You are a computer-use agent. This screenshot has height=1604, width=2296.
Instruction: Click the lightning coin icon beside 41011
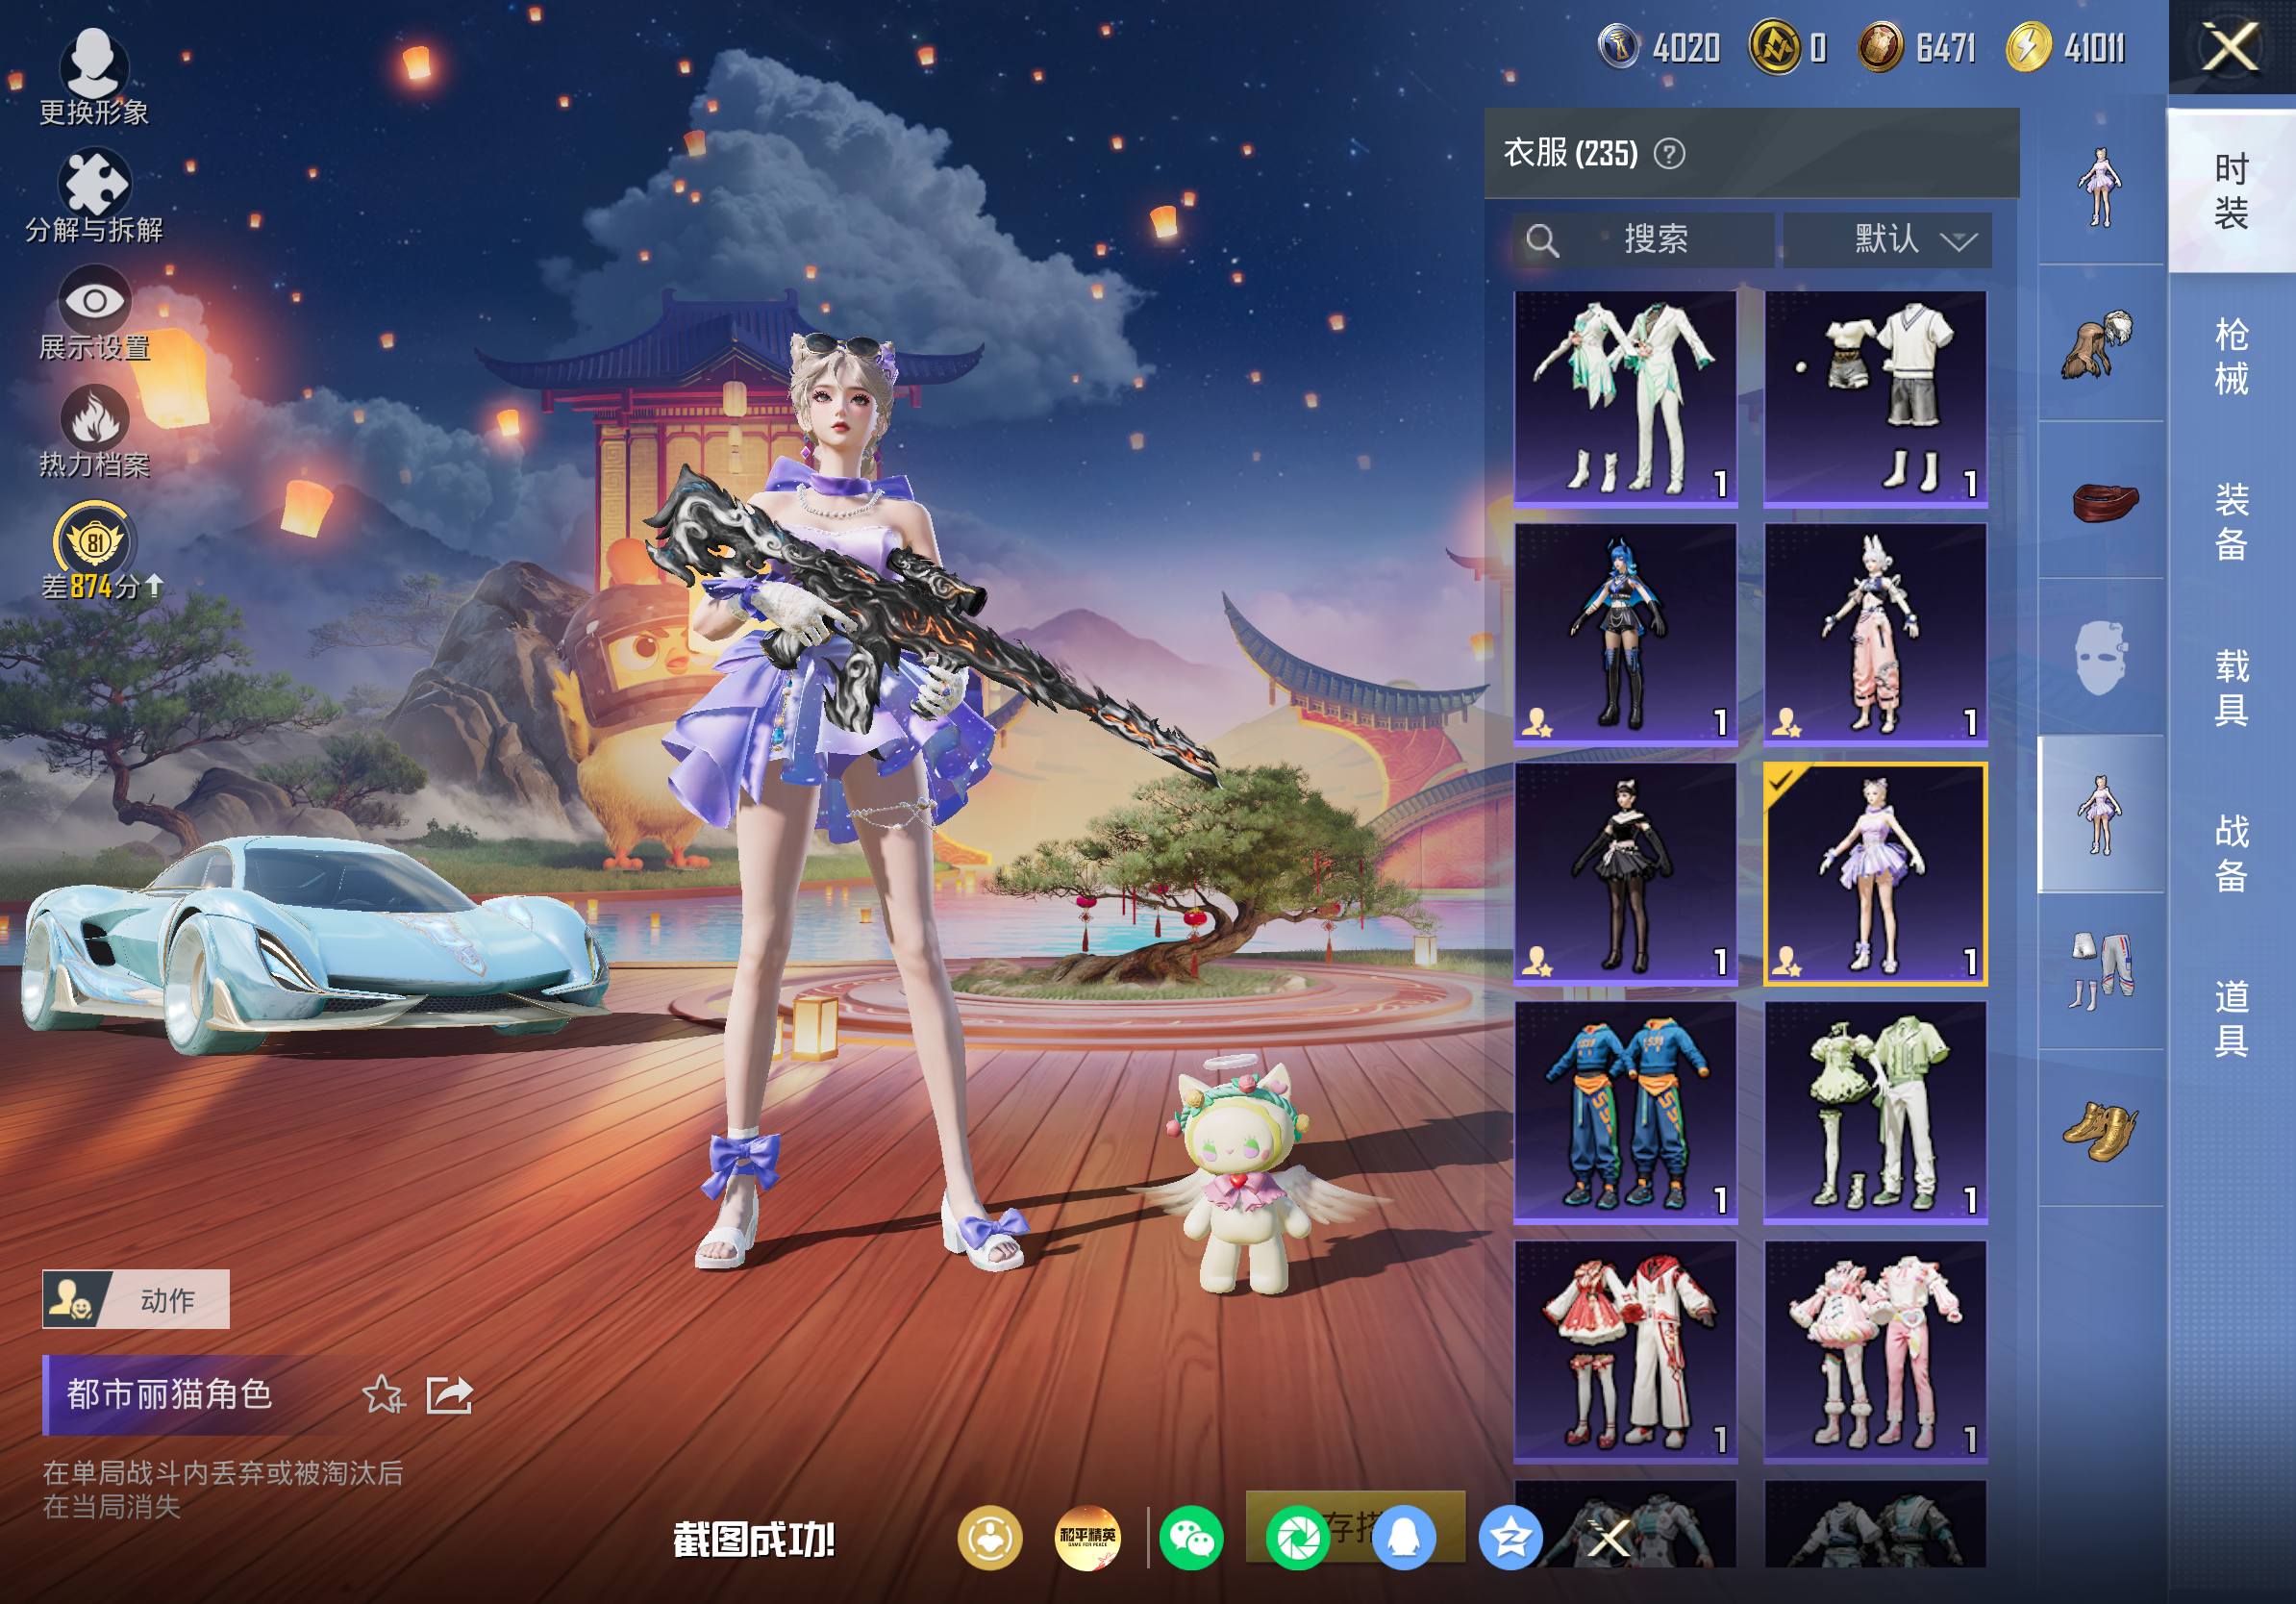(x=2029, y=47)
